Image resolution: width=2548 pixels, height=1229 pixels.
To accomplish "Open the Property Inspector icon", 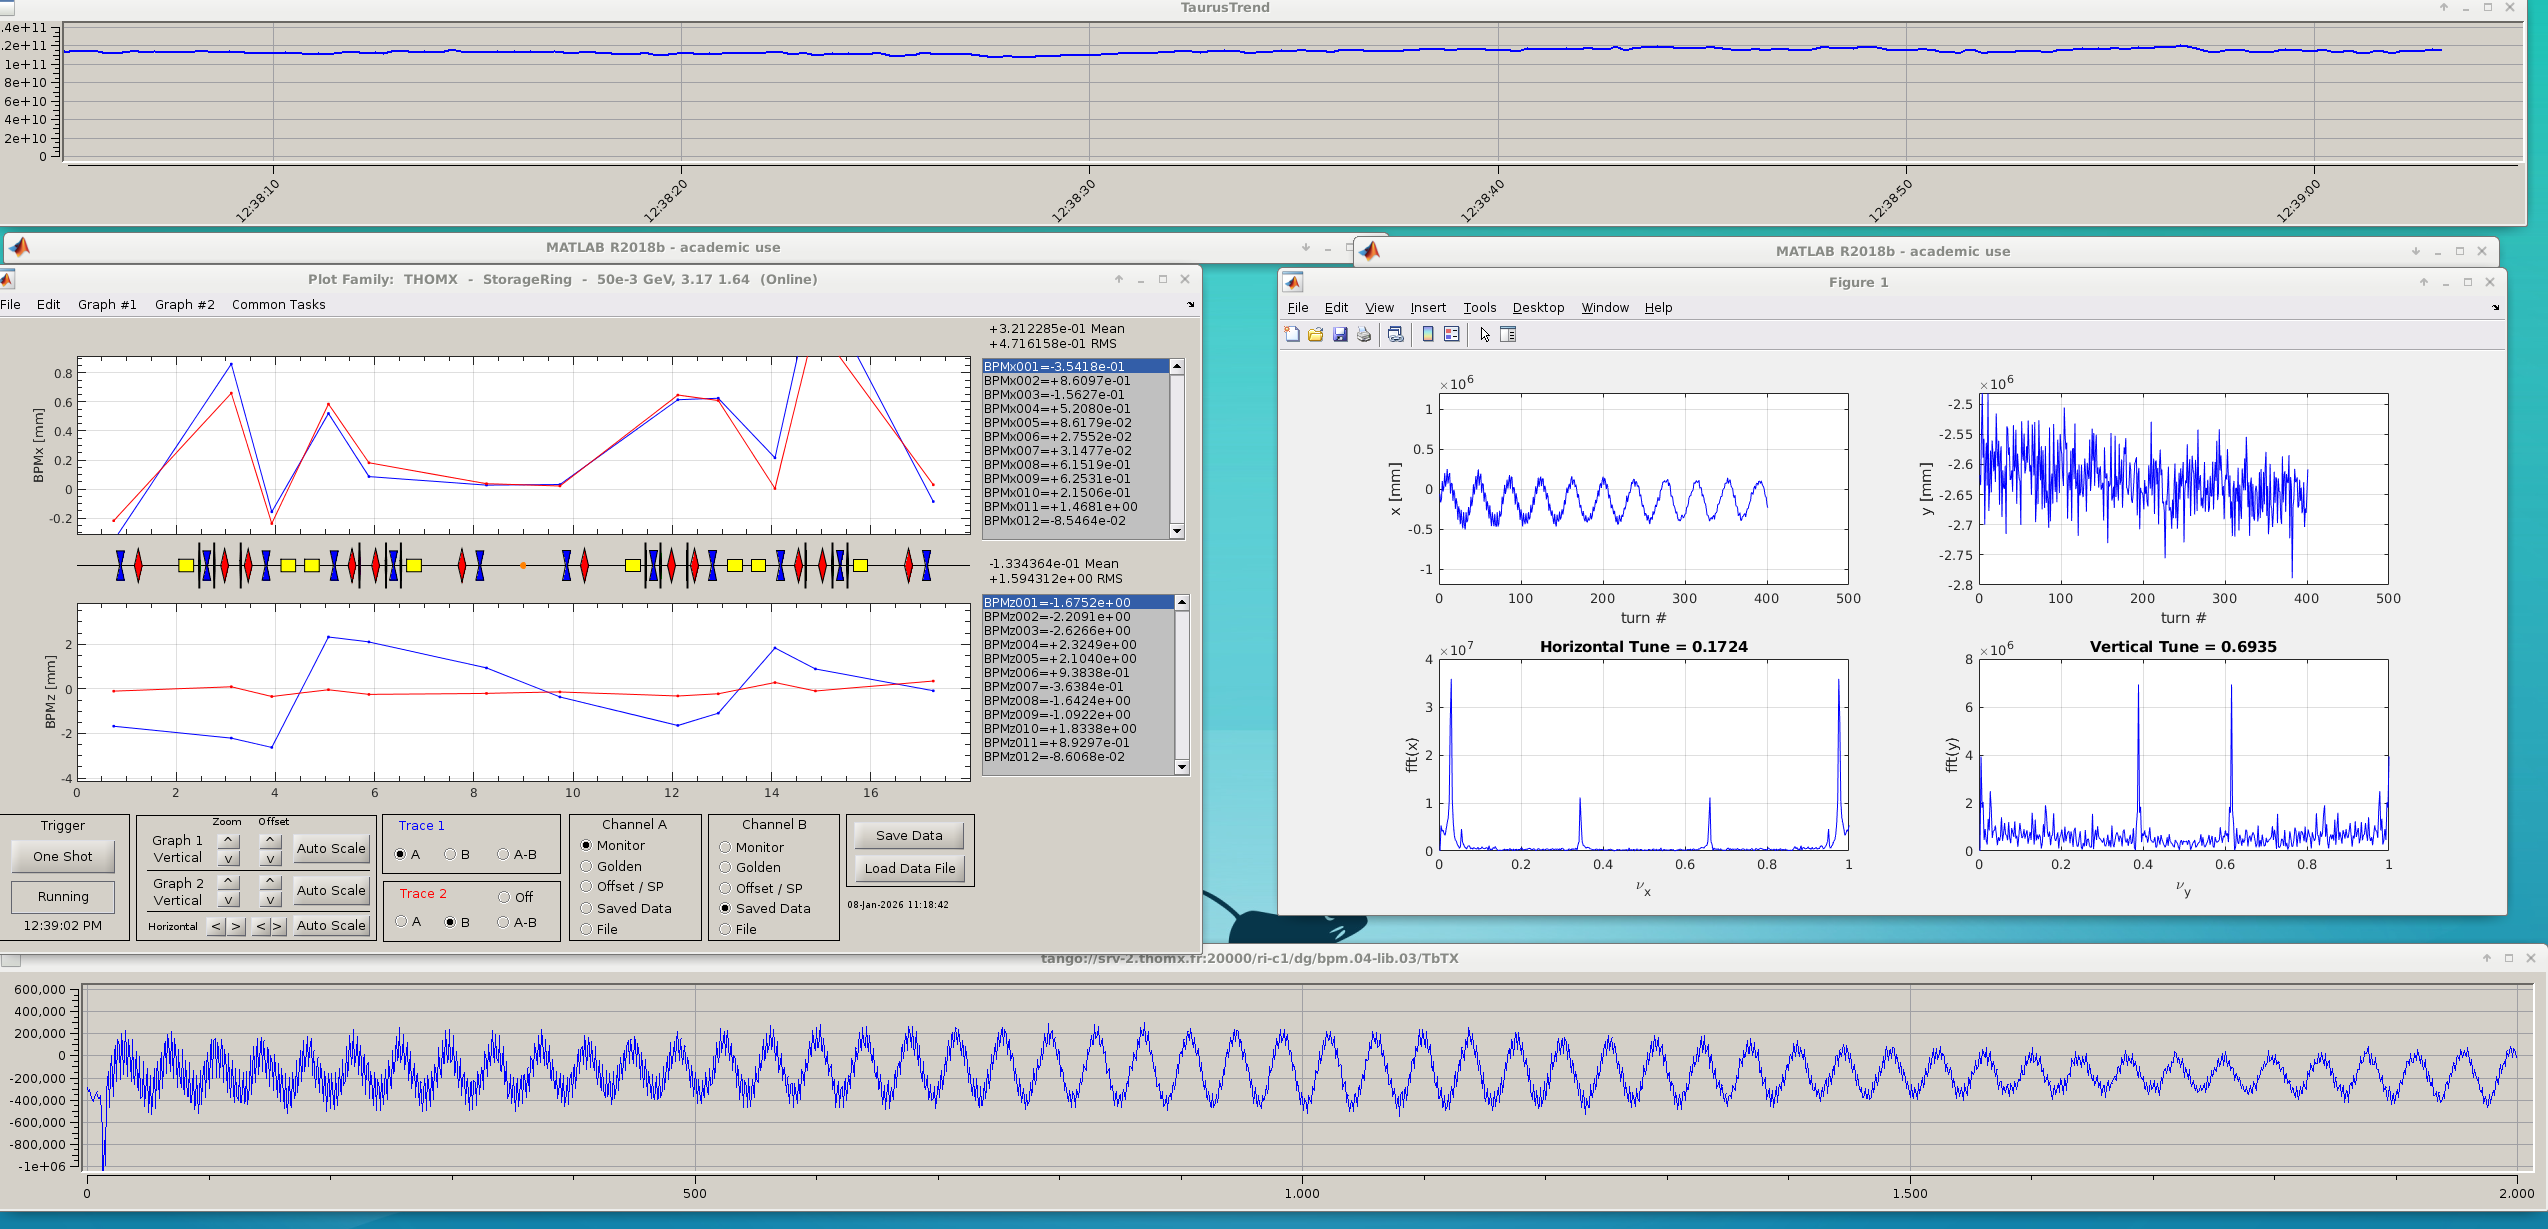I will click(x=1509, y=335).
